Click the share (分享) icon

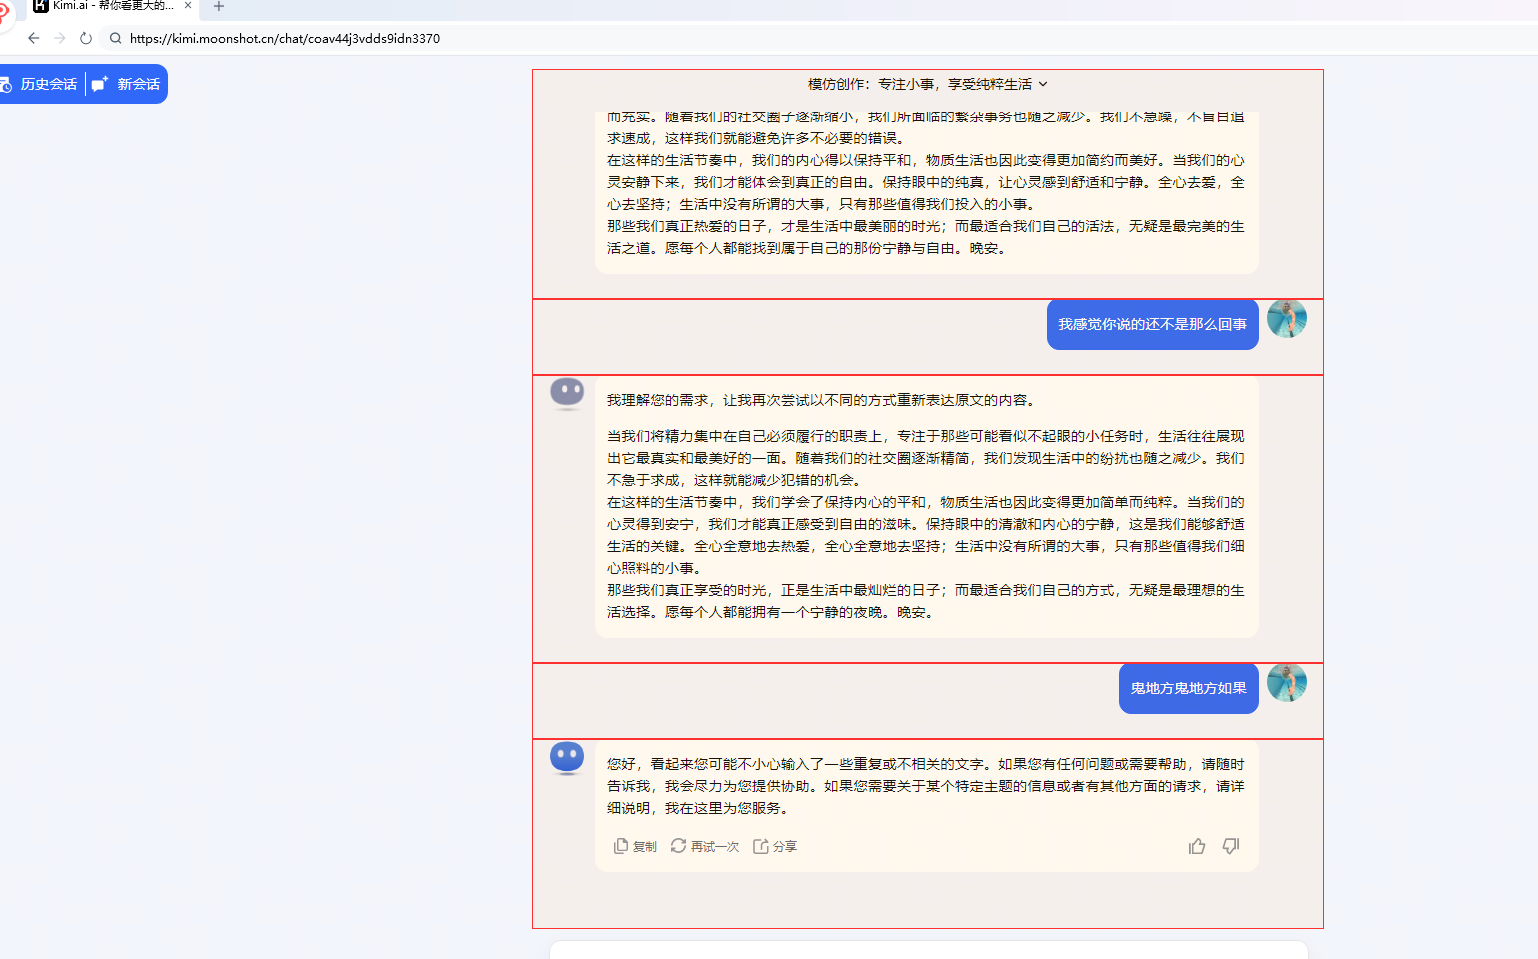[761, 846]
